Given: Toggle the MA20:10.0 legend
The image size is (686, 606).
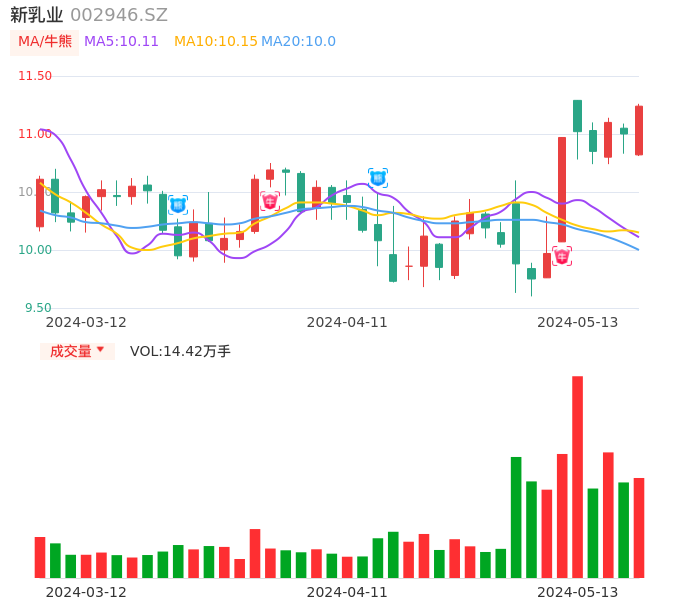Looking at the screenshot, I should pos(298,42).
